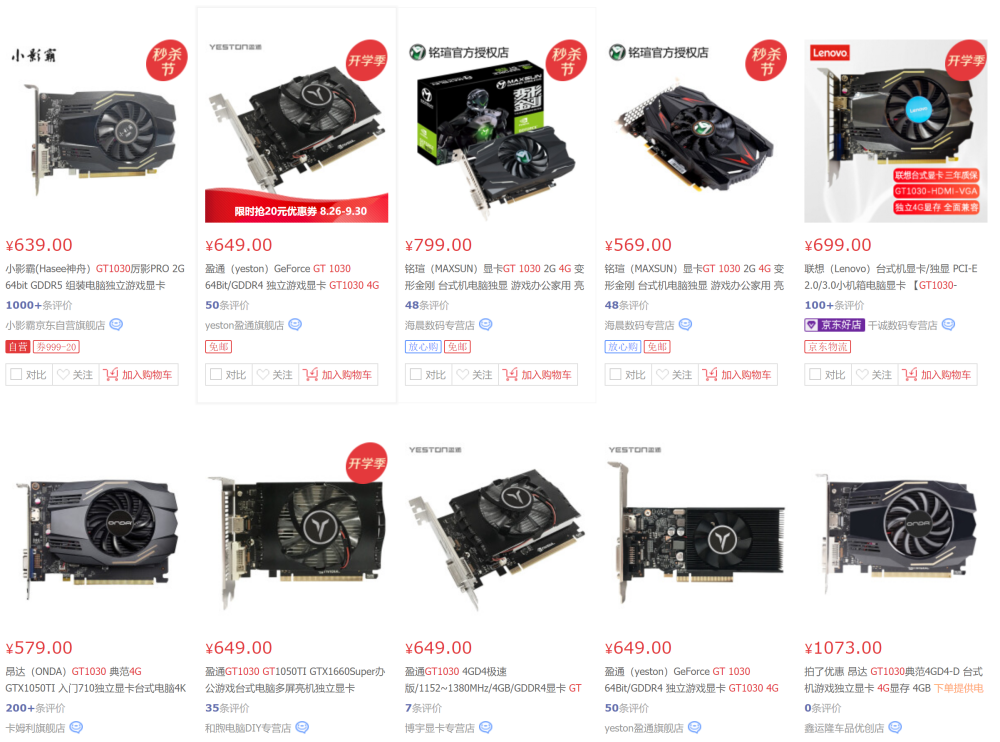The height and width of the screenshot is (742, 1000).
Task: Click heart 关注 icon under ¥639.00 product
Action: click(x=63, y=375)
